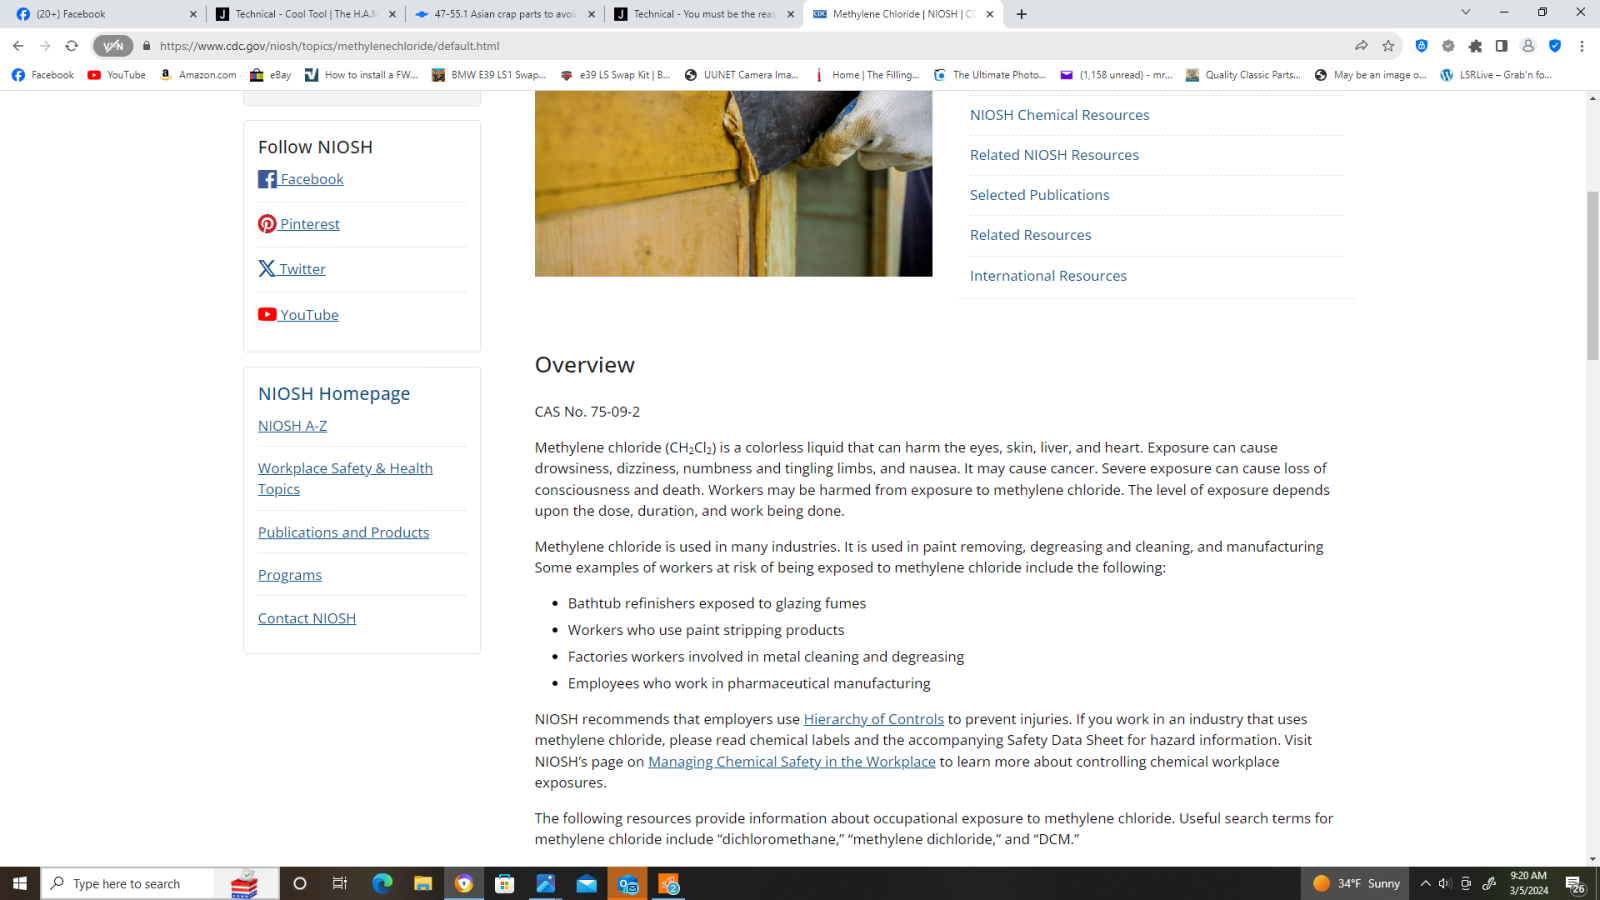Image resolution: width=1600 pixels, height=900 pixels.
Task: Click the paint stripping worker photo
Action: click(733, 184)
